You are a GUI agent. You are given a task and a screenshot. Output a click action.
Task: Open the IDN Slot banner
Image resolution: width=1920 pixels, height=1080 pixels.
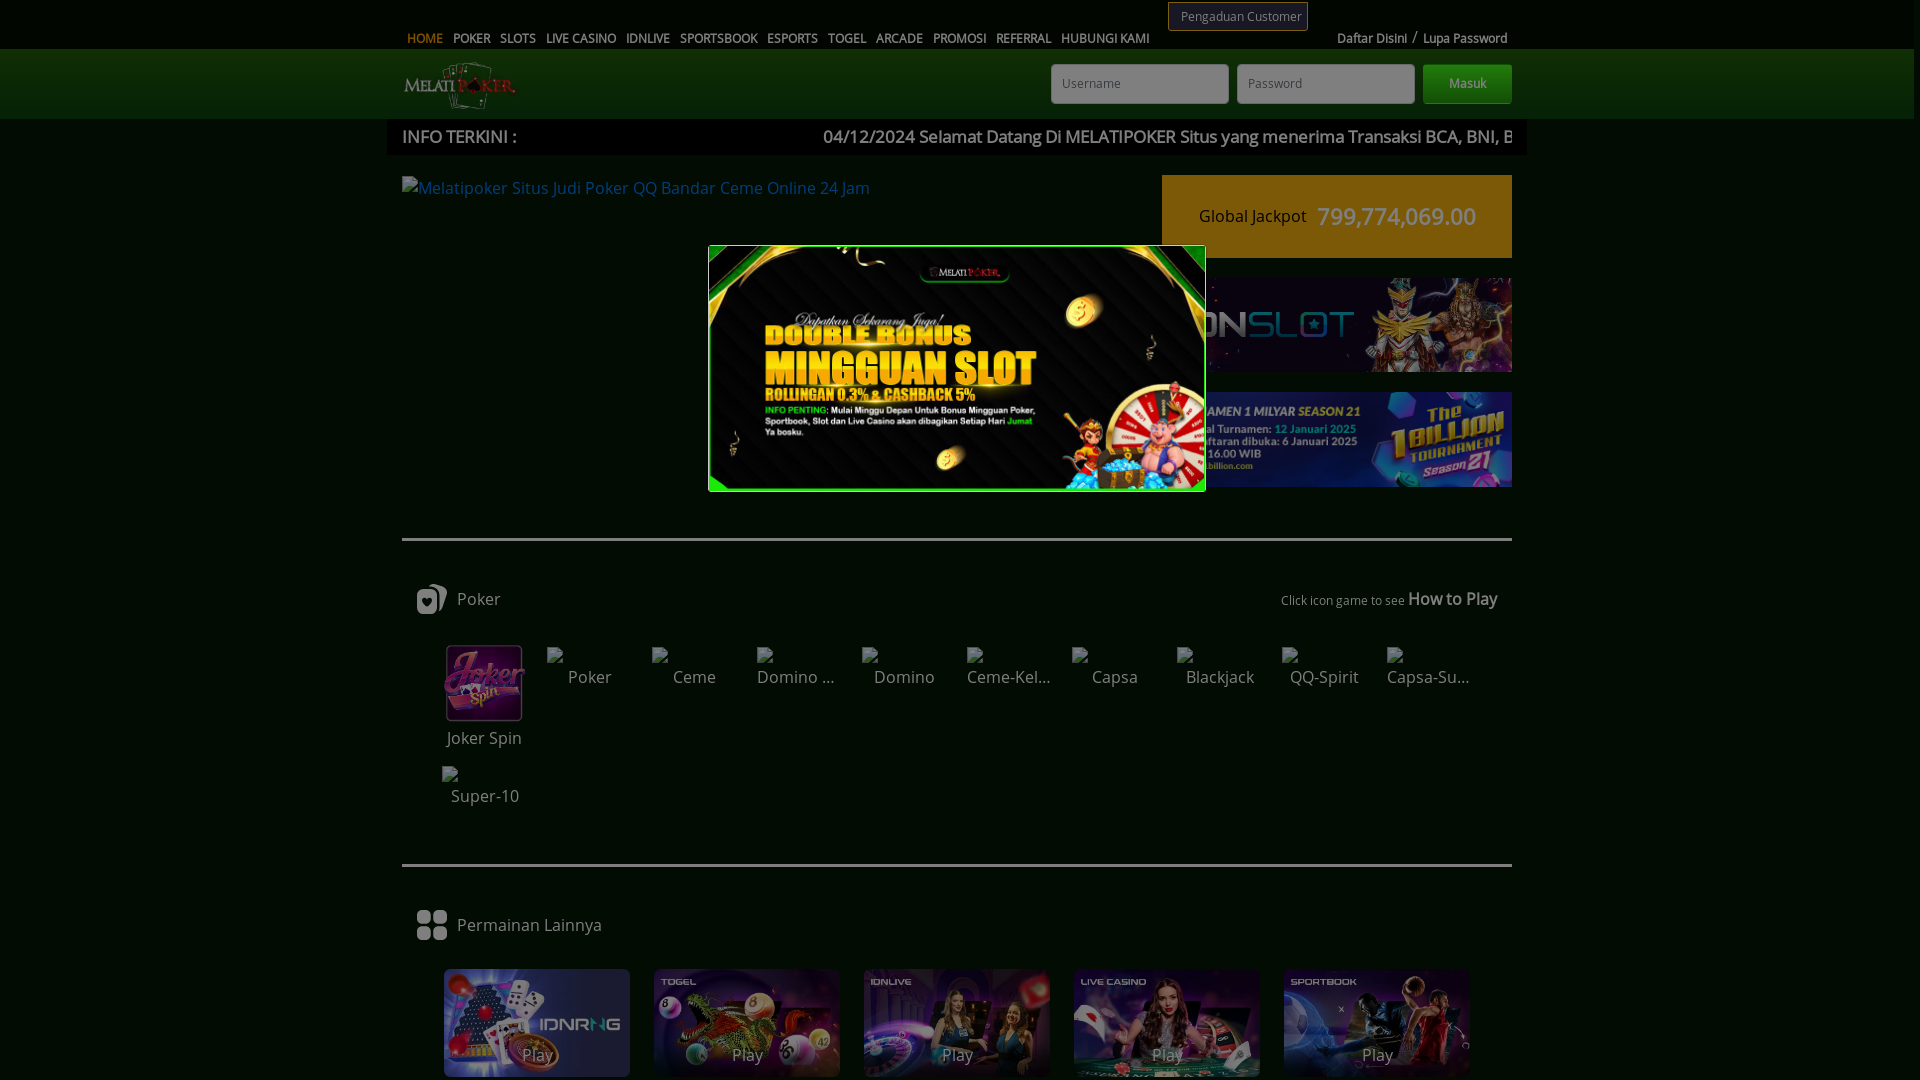[1358, 325]
